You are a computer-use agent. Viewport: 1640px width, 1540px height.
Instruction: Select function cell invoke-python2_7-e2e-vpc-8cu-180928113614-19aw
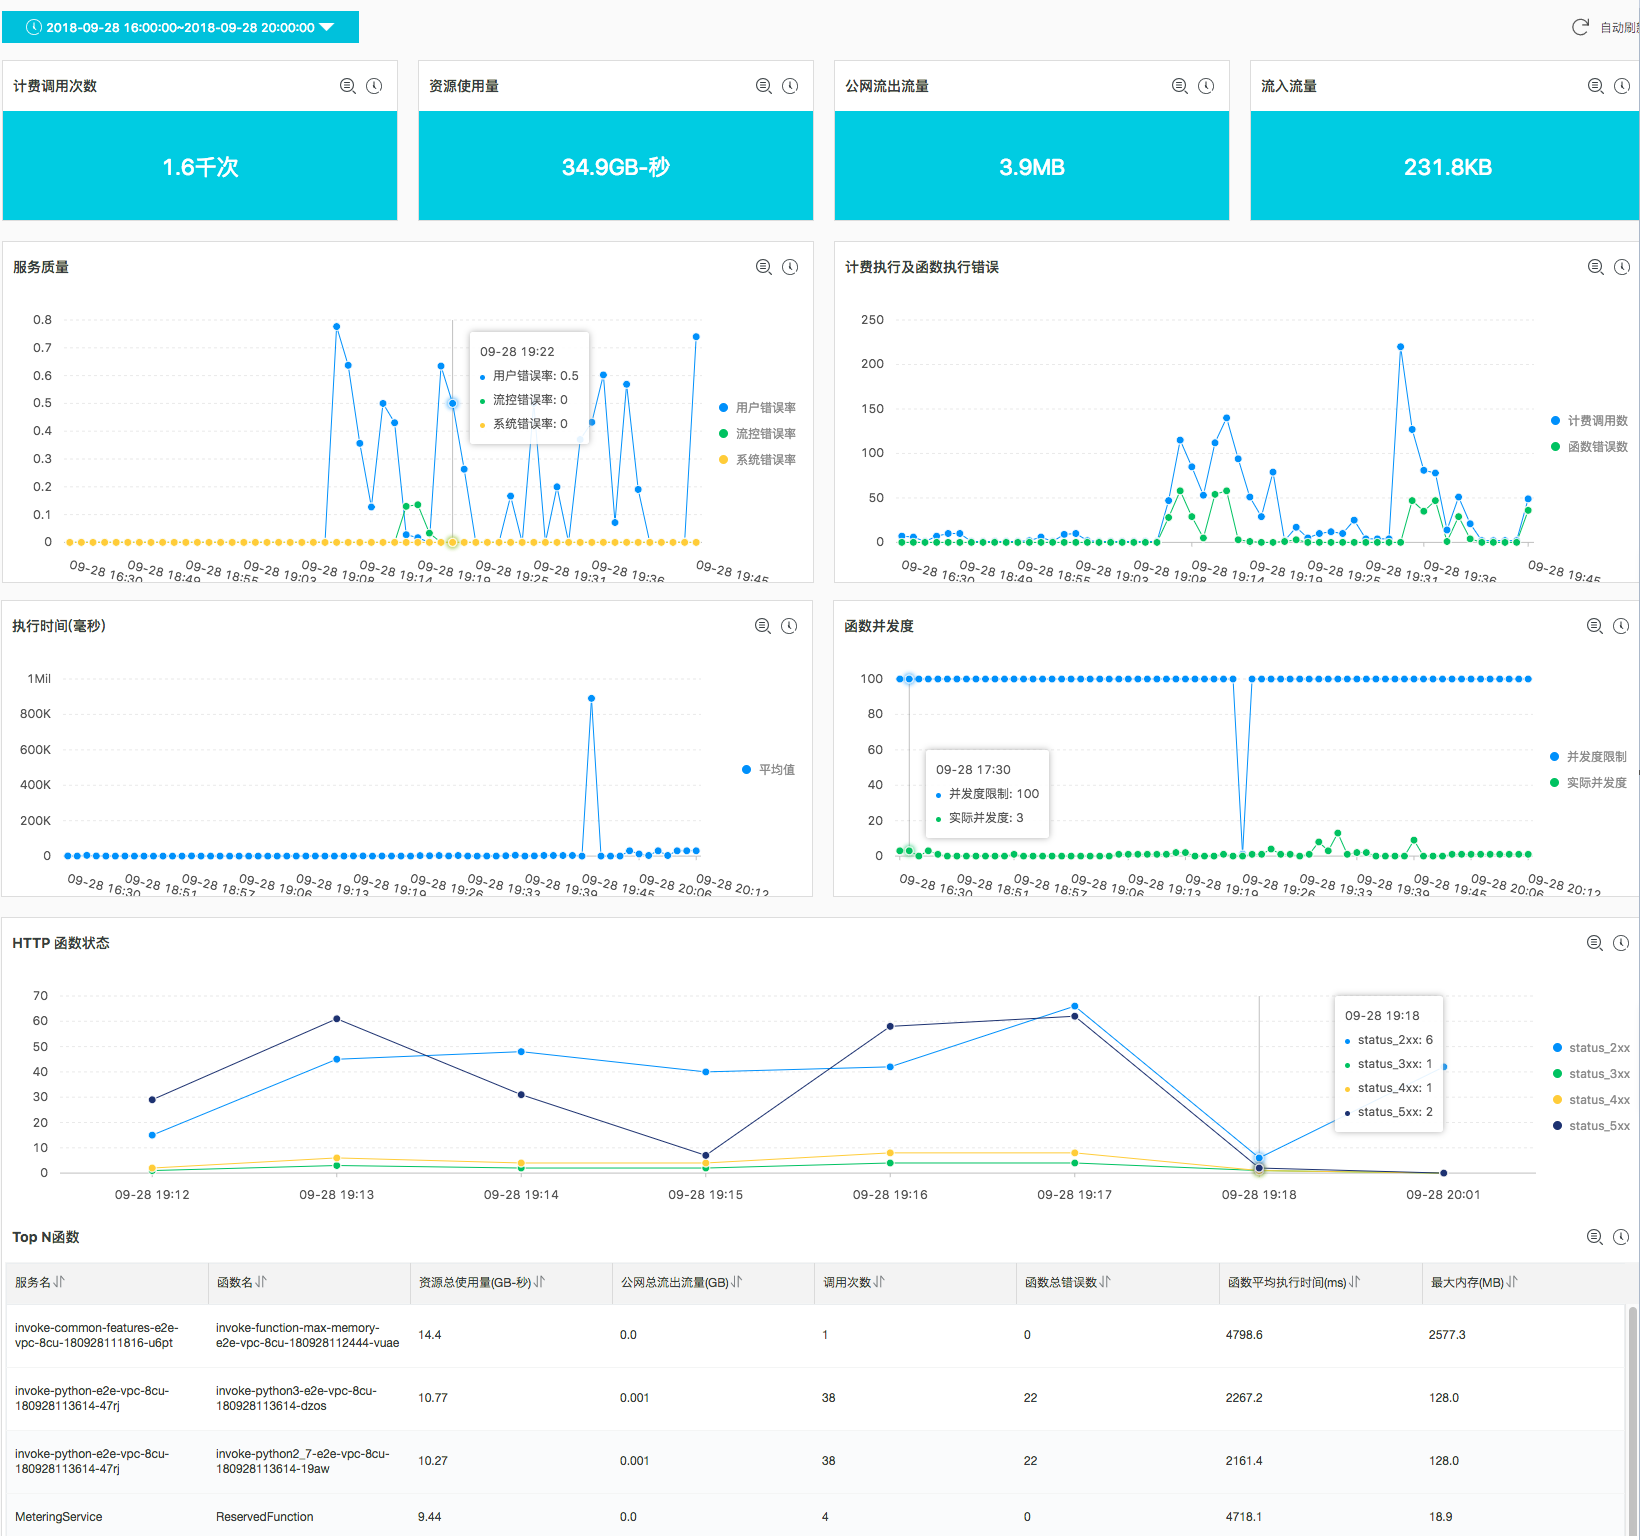302,1461
